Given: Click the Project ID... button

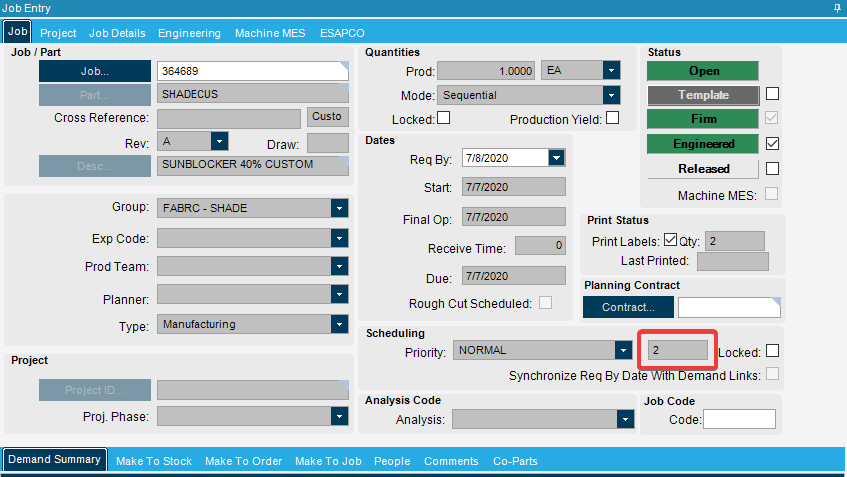Looking at the screenshot, I should 95,390.
